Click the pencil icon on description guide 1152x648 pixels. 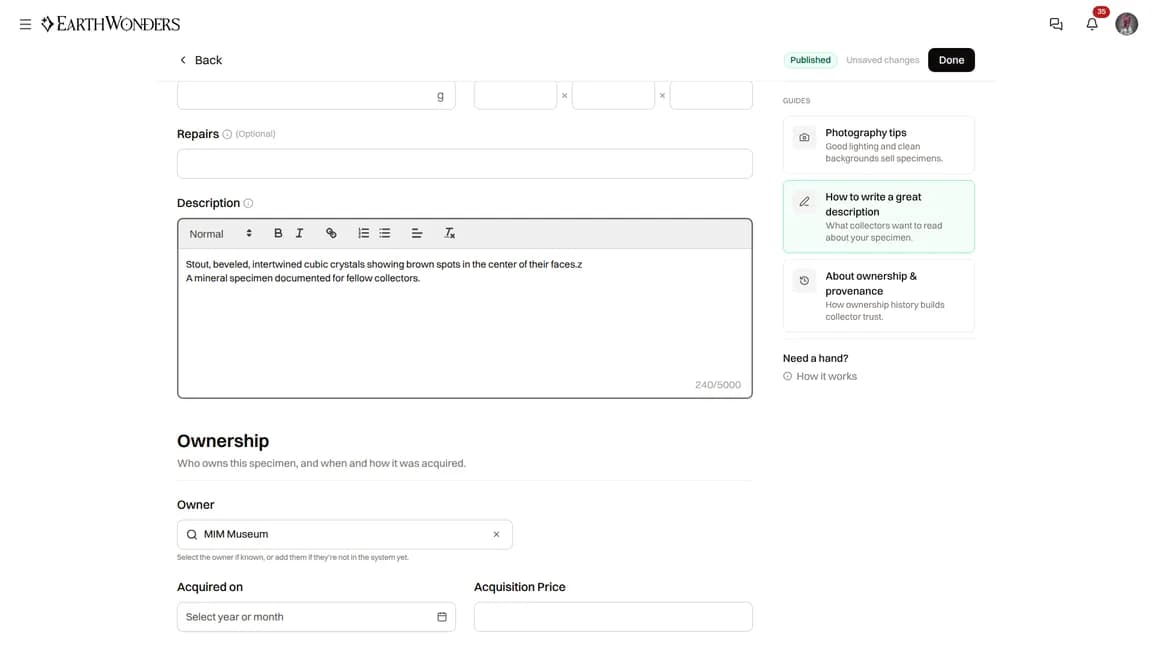[x=804, y=202]
